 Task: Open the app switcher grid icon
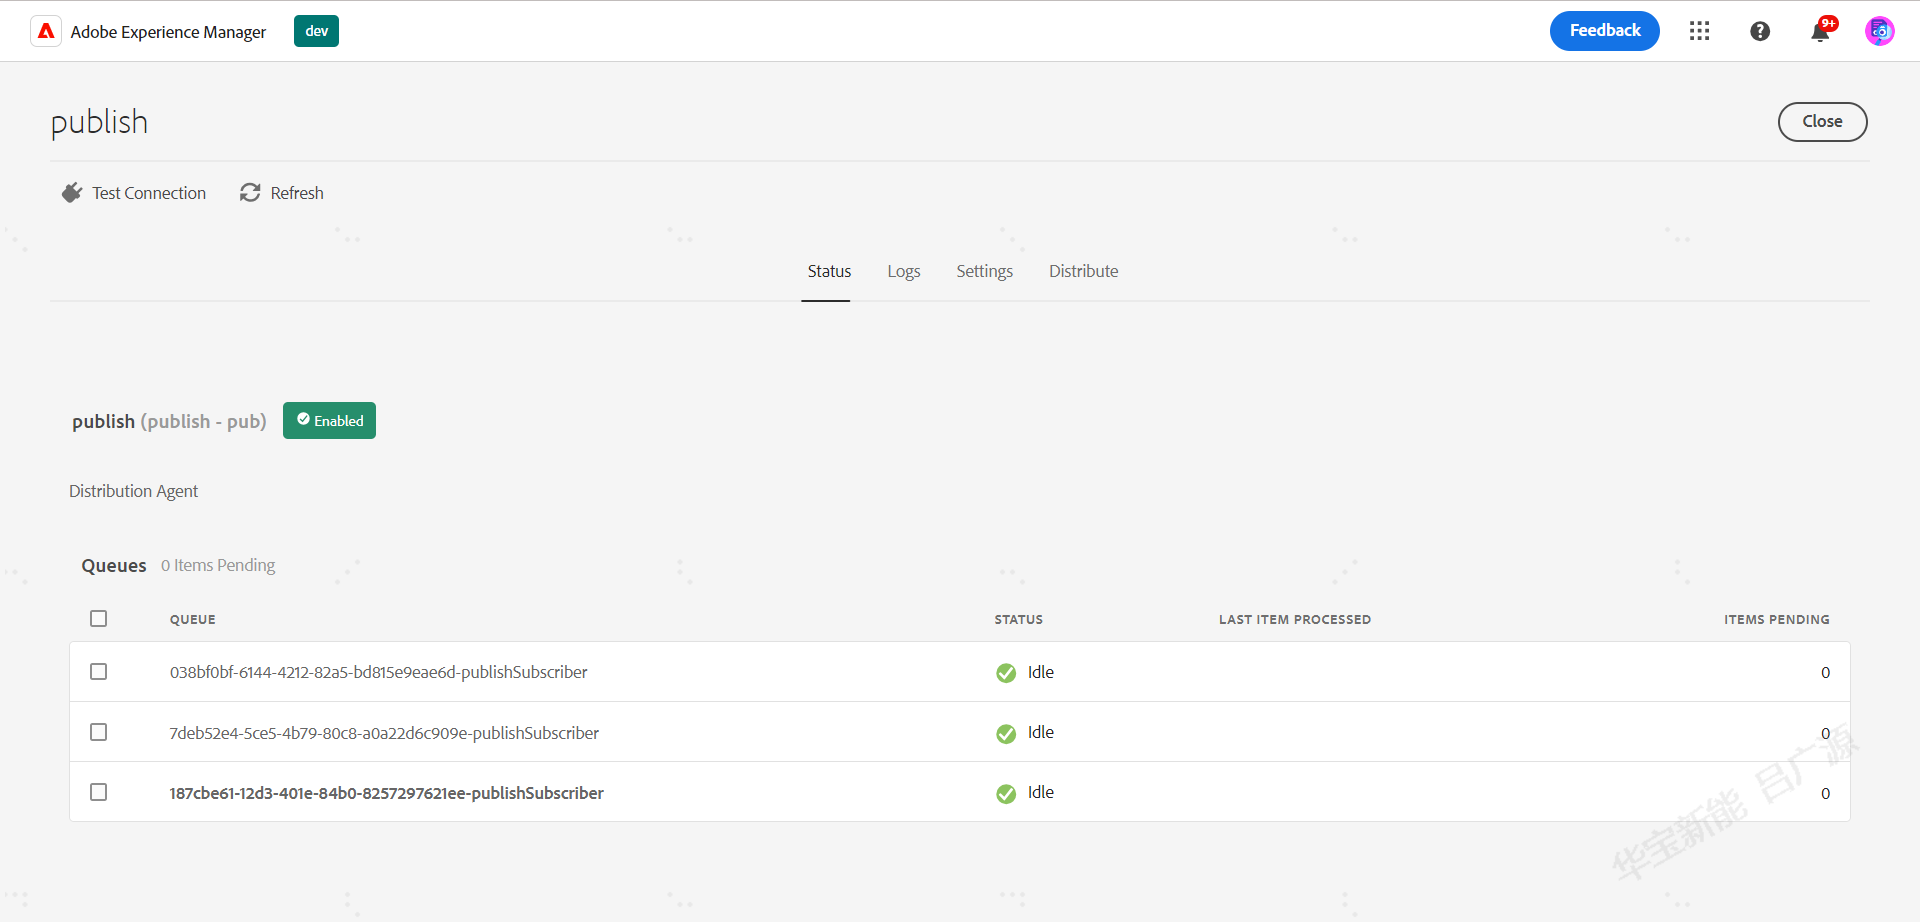click(1700, 31)
